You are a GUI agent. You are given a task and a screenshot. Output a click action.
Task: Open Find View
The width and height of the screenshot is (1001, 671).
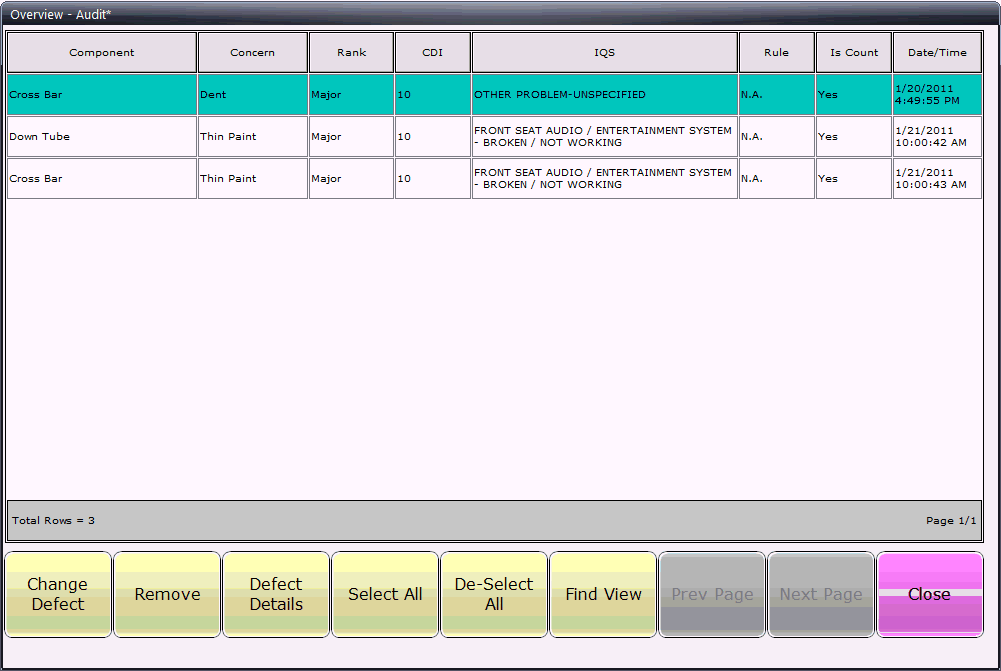603,594
